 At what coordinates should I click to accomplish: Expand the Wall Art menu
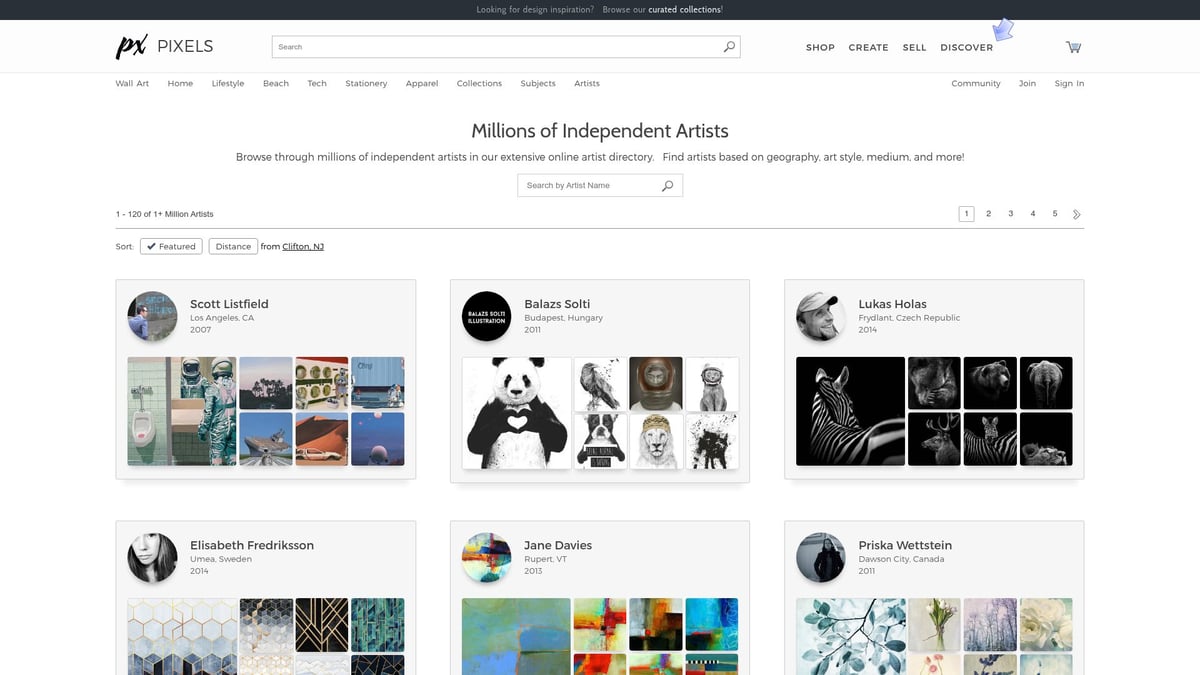(132, 84)
